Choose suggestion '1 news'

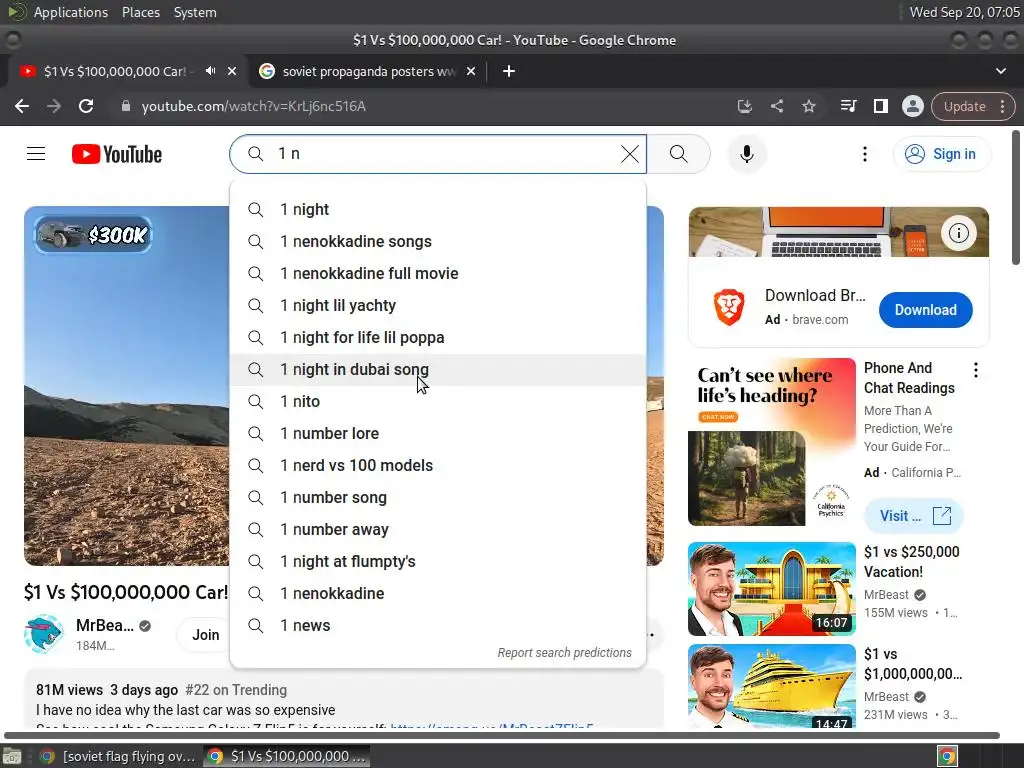click(x=438, y=626)
